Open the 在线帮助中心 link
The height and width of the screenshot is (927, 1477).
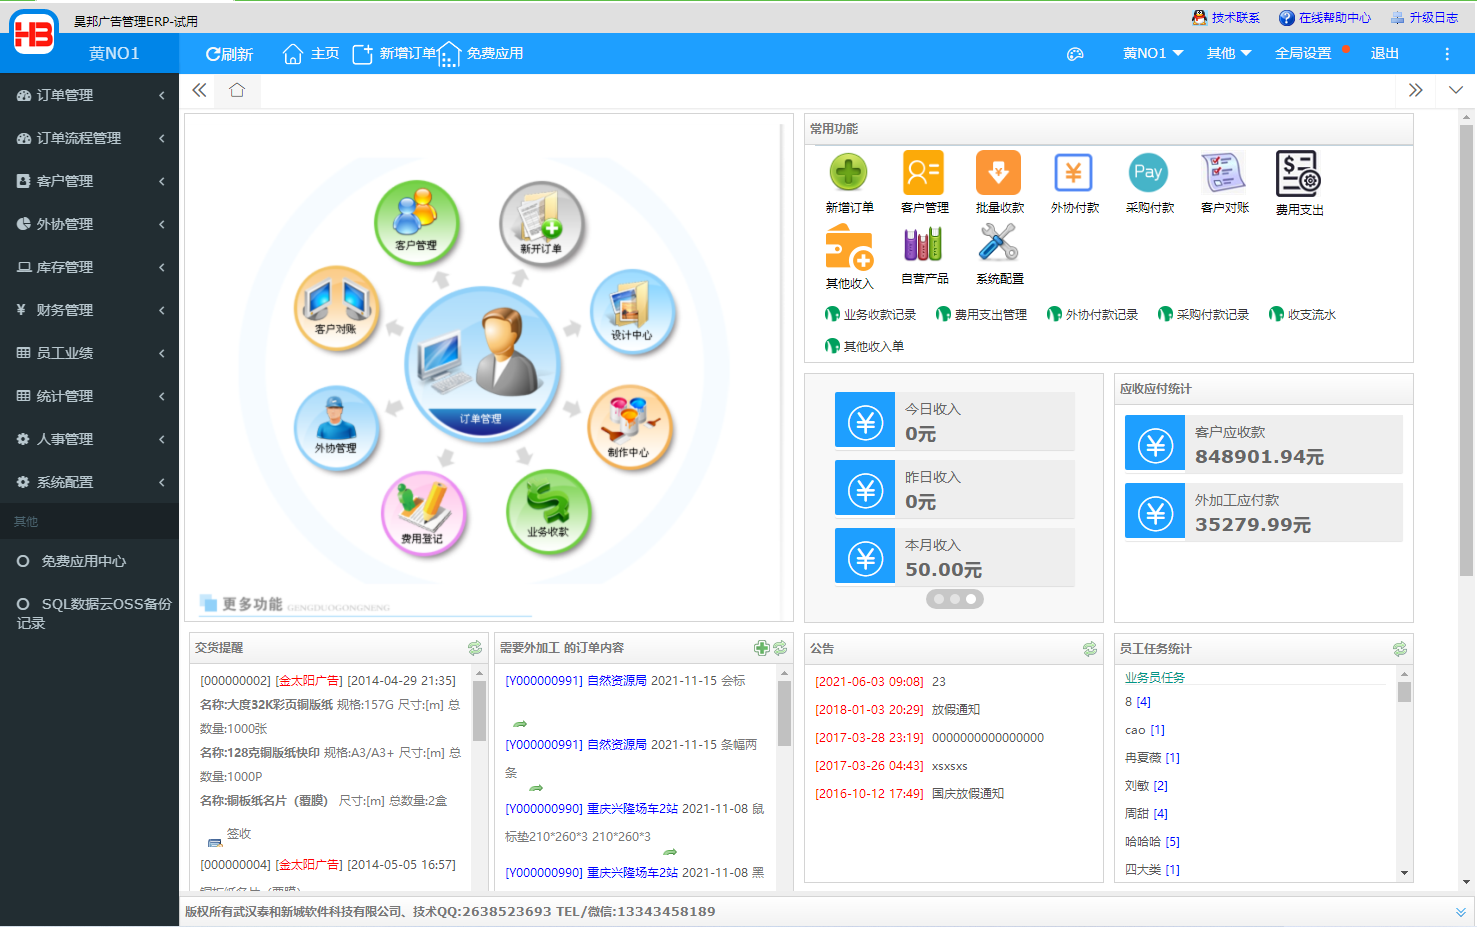pyautogui.click(x=1325, y=17)
